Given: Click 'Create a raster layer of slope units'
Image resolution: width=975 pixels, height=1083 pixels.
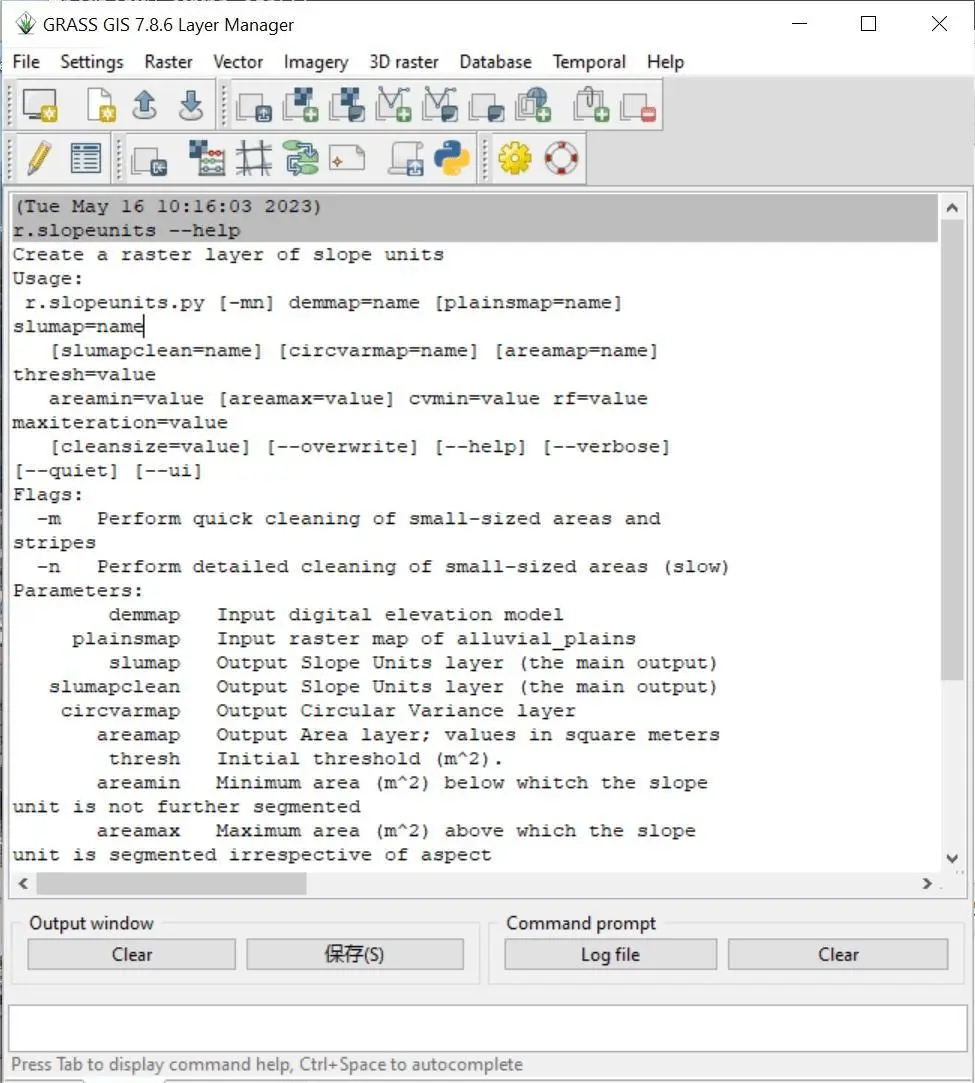Looking at the screenshot, I should point(229,255).
